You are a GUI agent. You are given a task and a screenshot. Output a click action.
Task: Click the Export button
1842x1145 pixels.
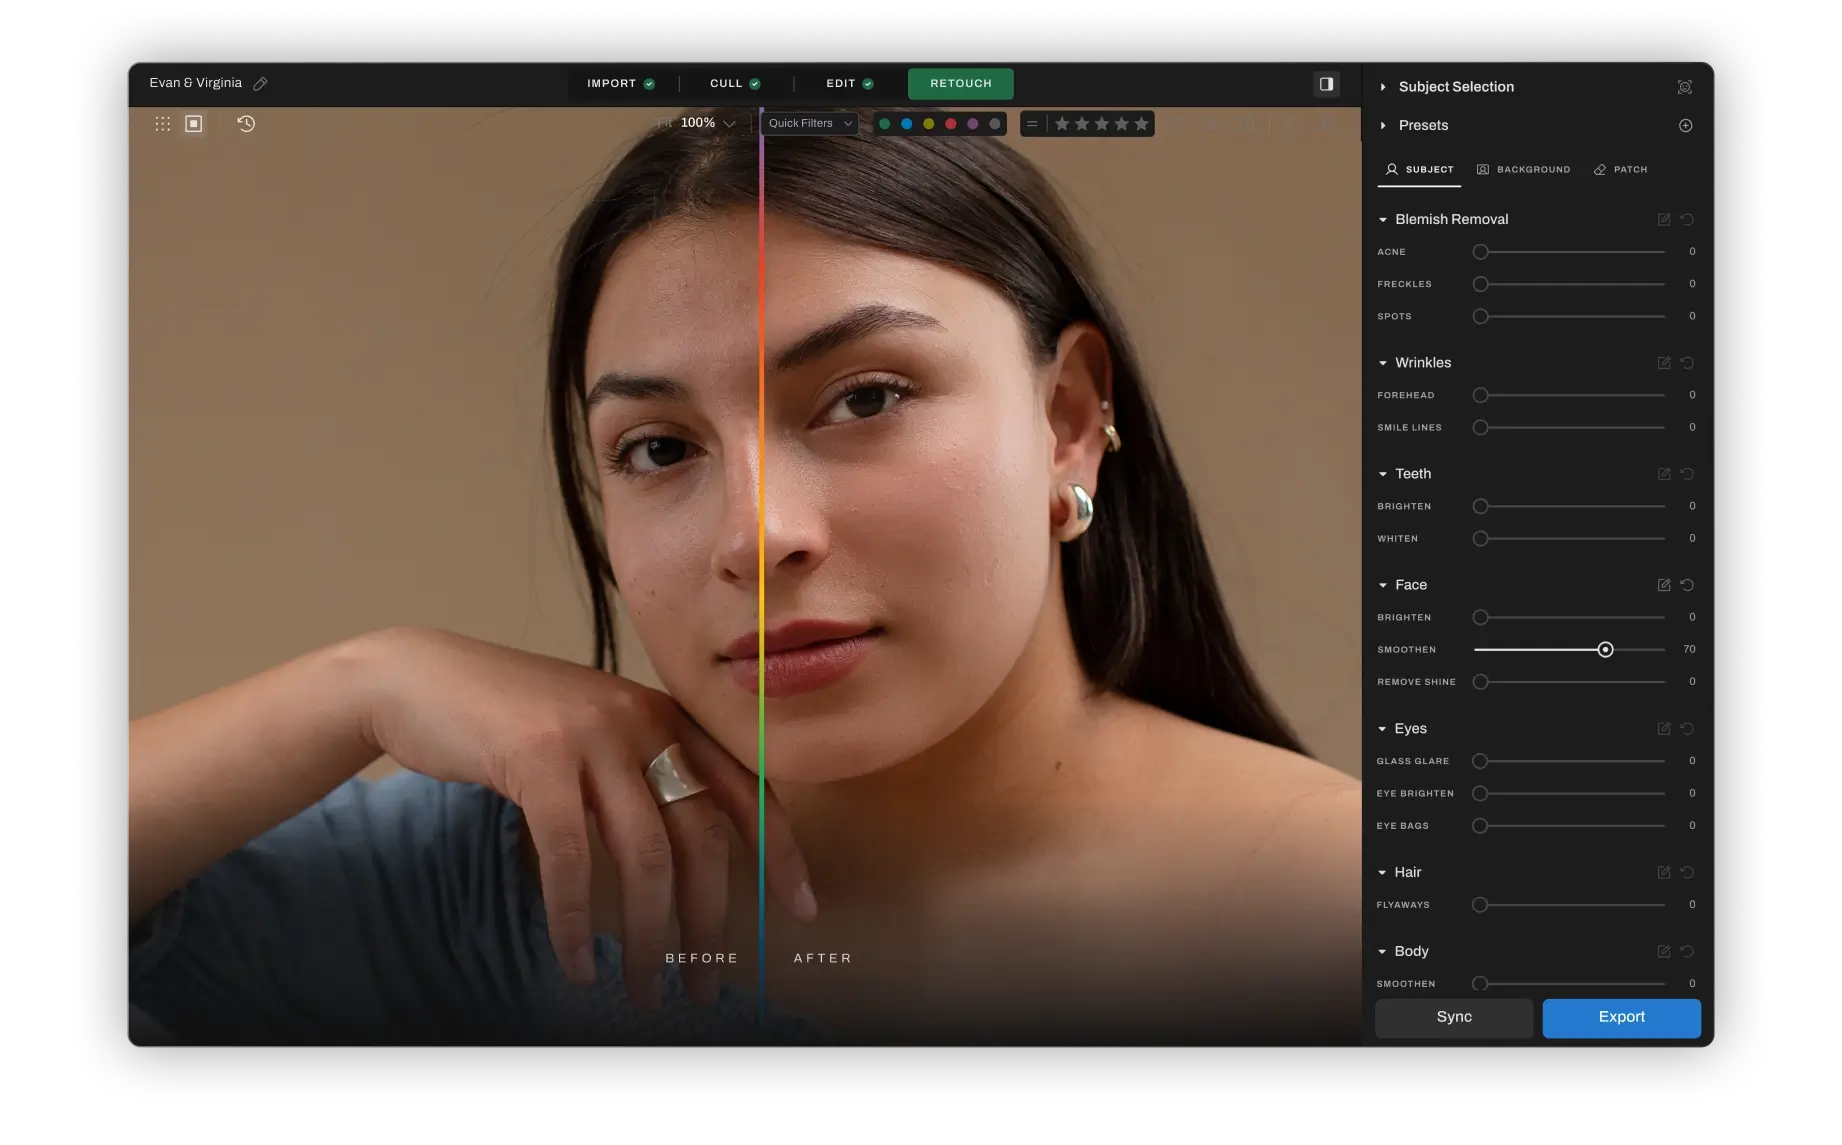click(1621, 1017)
